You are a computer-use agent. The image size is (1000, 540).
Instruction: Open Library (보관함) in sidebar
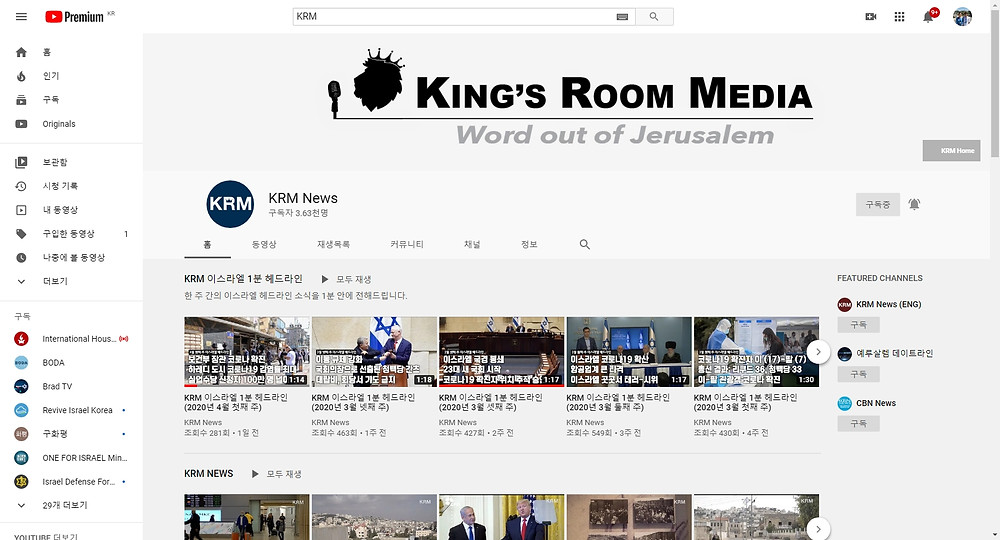pyautogui.click(x=71, y=163)
